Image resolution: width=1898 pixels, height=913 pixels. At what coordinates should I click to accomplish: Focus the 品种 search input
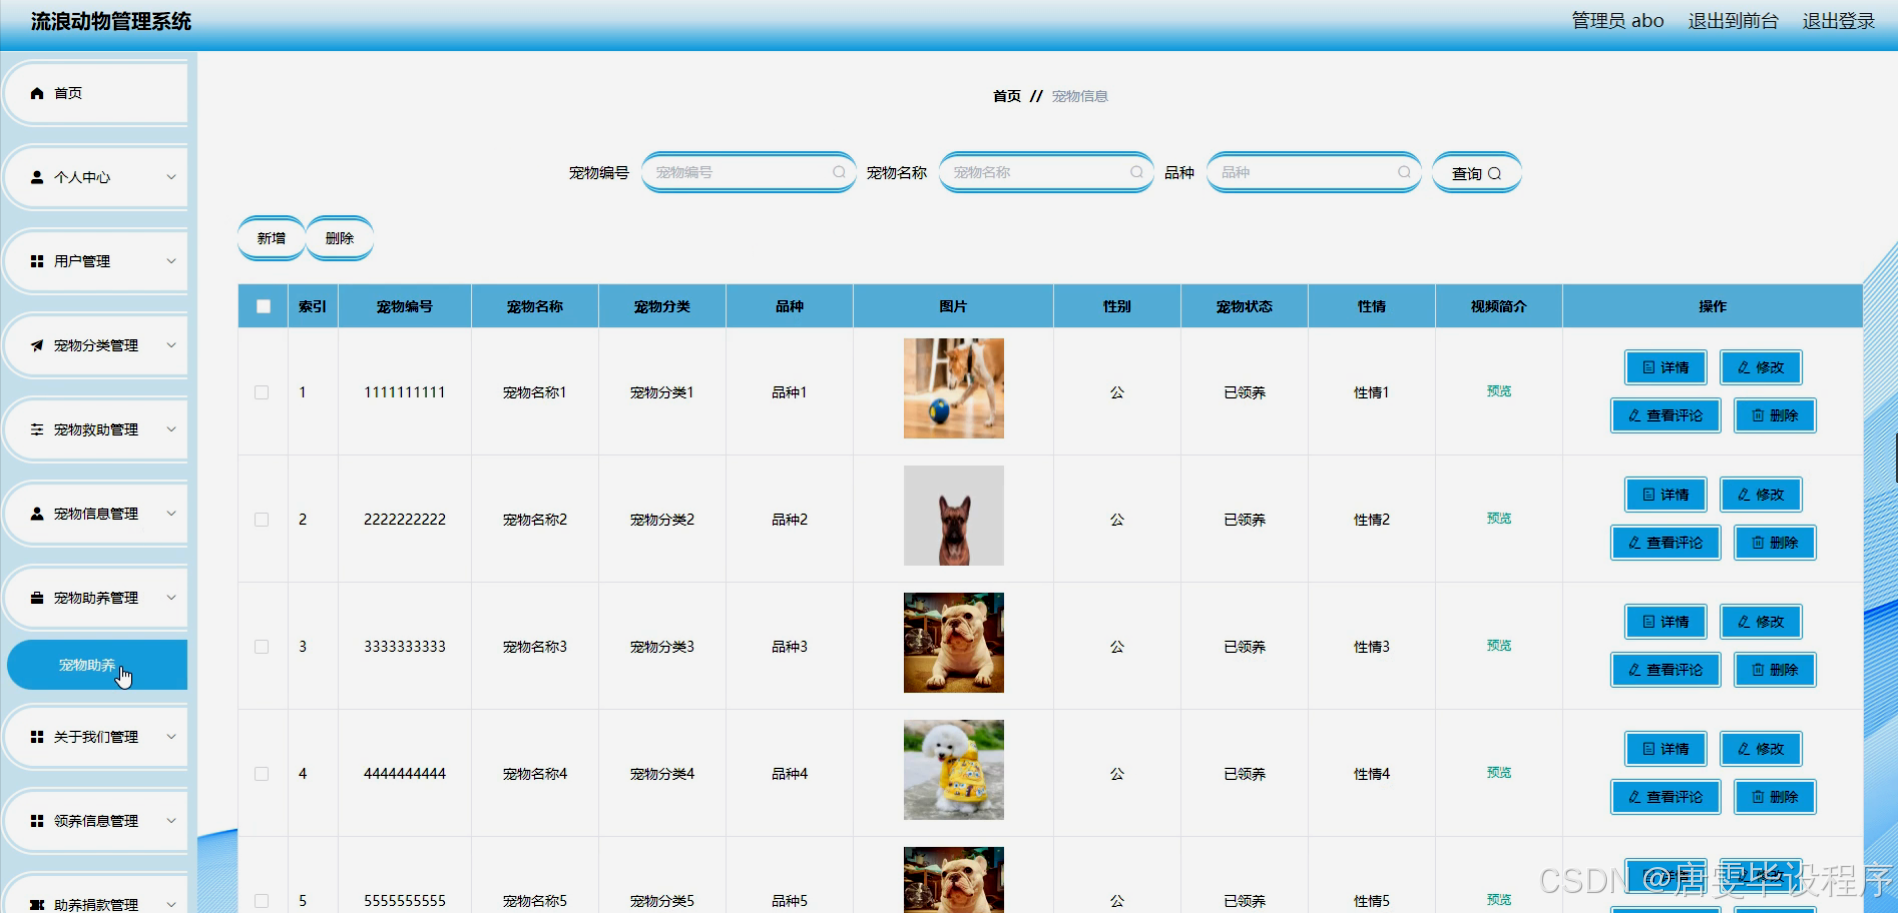tap(1314, 172)
